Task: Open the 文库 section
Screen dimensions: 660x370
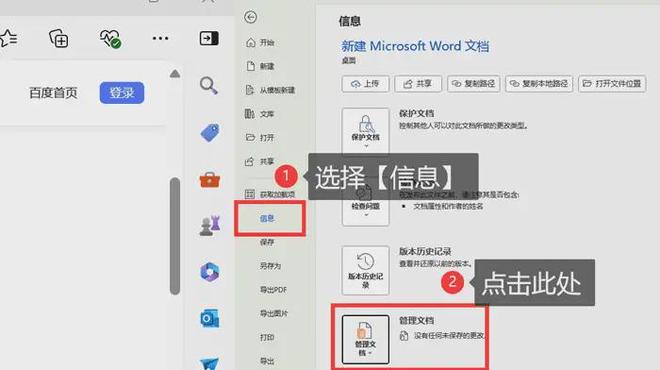Action: pos(260,114)
